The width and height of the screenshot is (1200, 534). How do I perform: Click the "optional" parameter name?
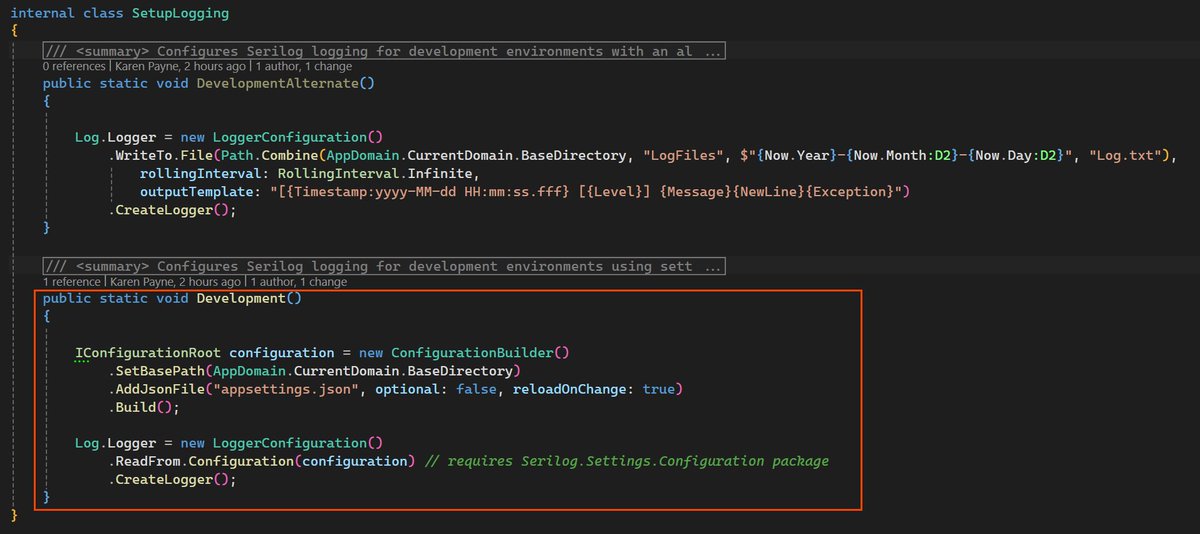408,389
